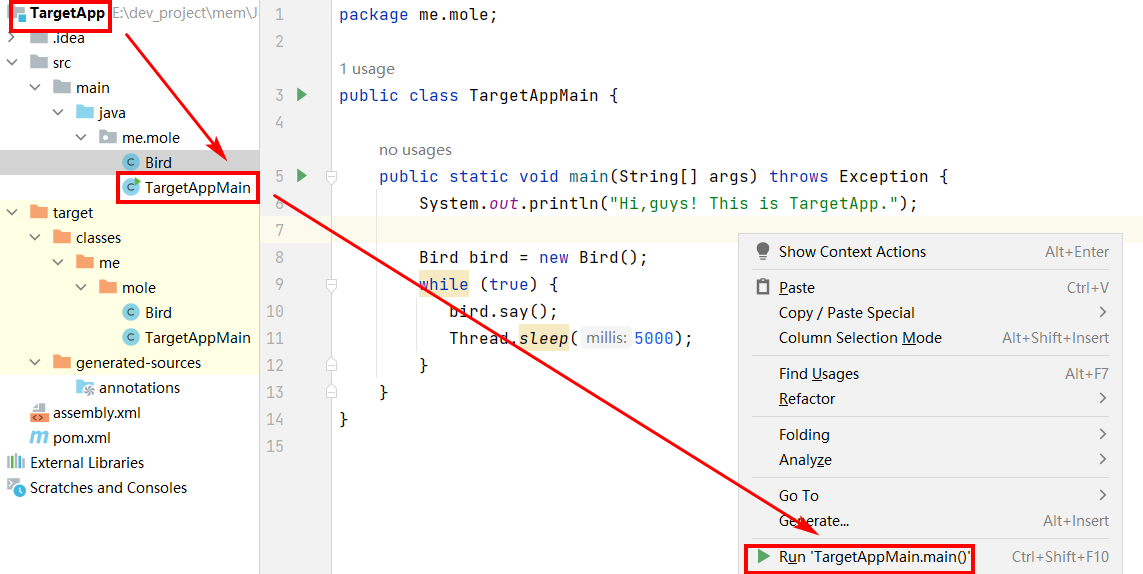Click the '1 usage' hint above class

click(x=367, y=69)
